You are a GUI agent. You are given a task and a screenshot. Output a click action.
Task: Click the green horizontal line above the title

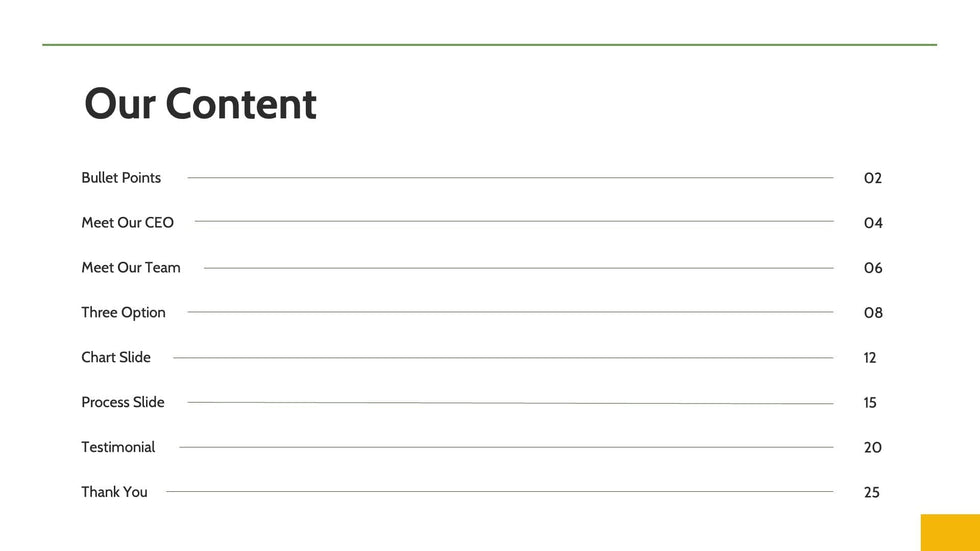point(489,45)
